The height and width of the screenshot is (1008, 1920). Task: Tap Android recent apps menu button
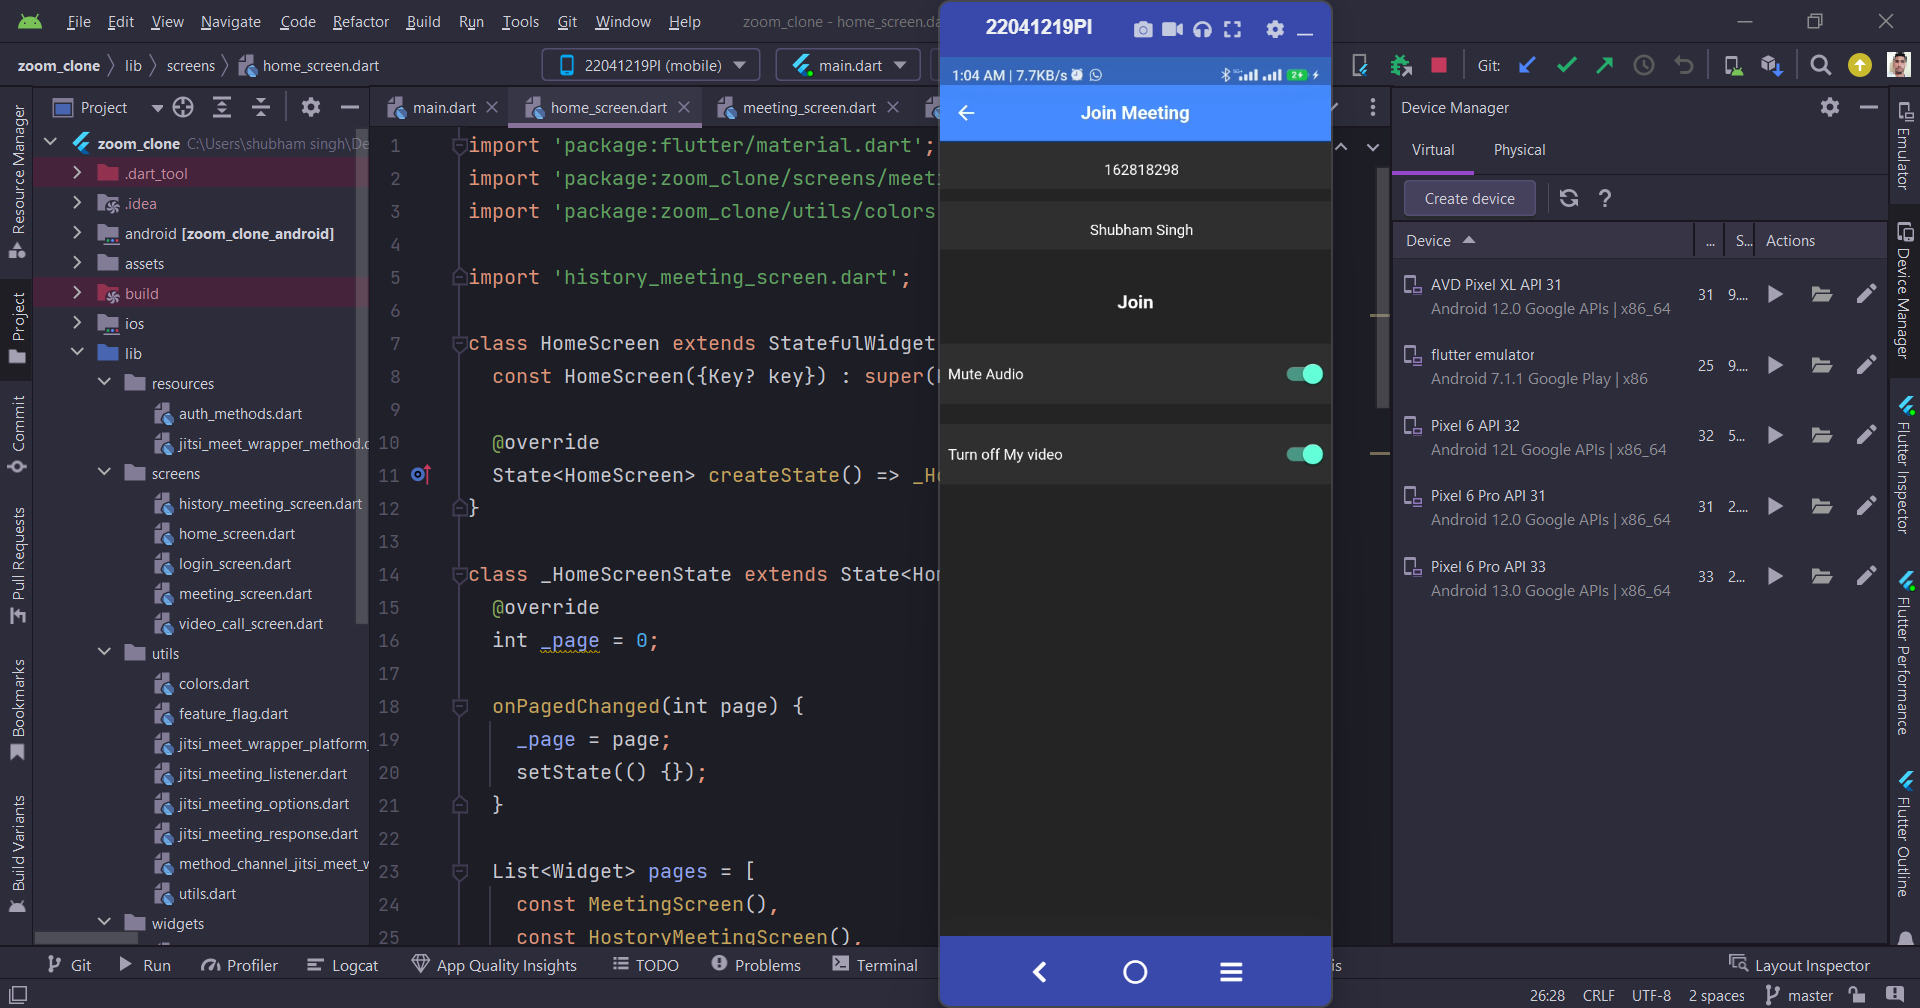click(1231, 971)
